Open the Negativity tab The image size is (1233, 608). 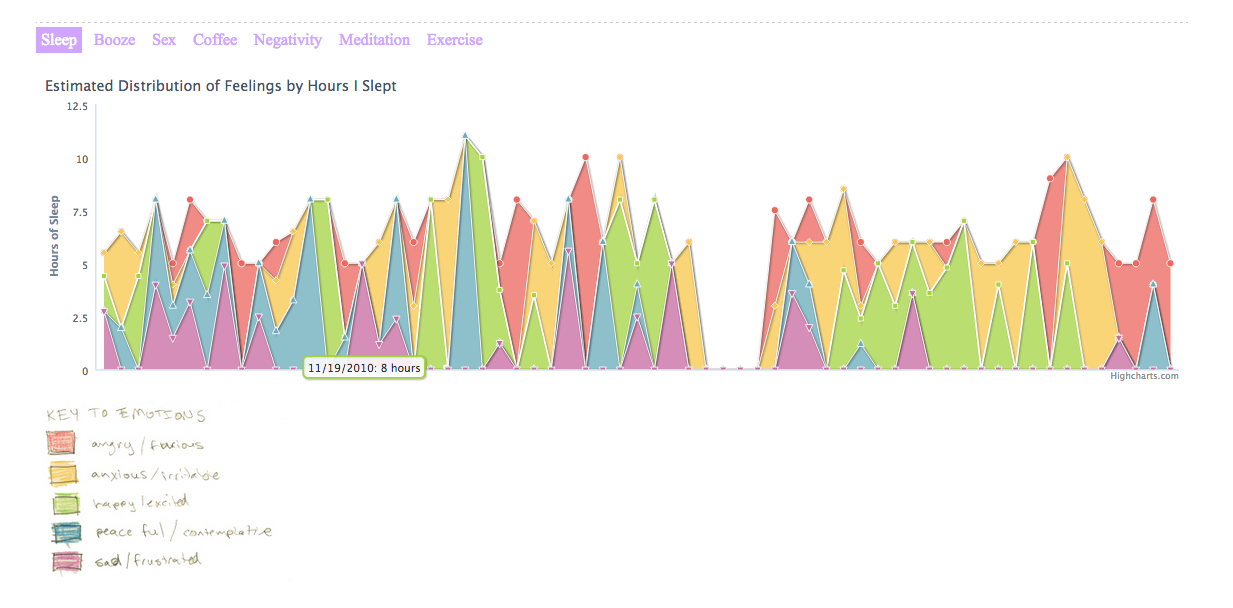pyautogui.click(x=287, y=40)
